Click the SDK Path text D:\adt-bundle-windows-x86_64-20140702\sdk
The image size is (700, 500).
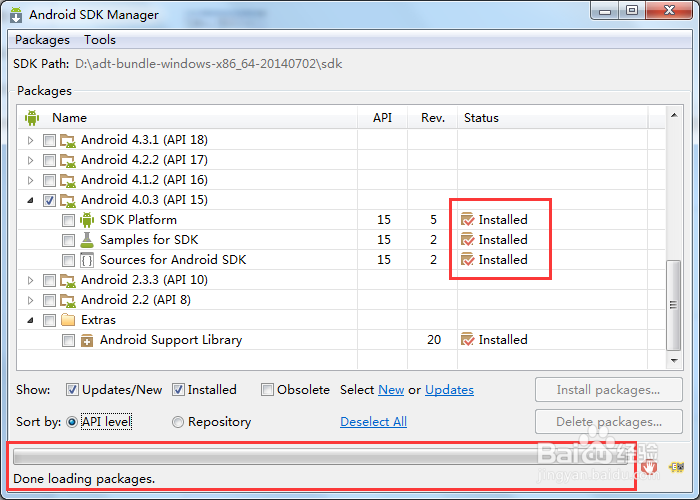(208, 64)
